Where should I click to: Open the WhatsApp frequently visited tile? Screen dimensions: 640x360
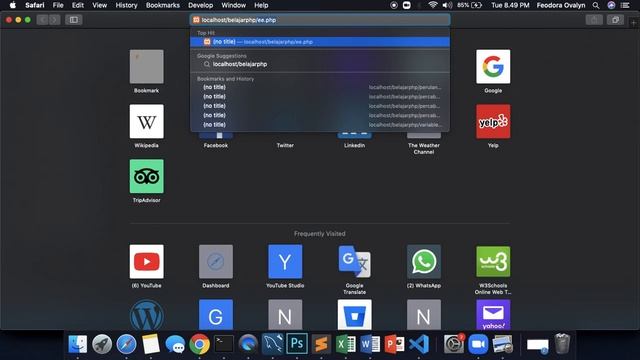click(x=424, y=262)
